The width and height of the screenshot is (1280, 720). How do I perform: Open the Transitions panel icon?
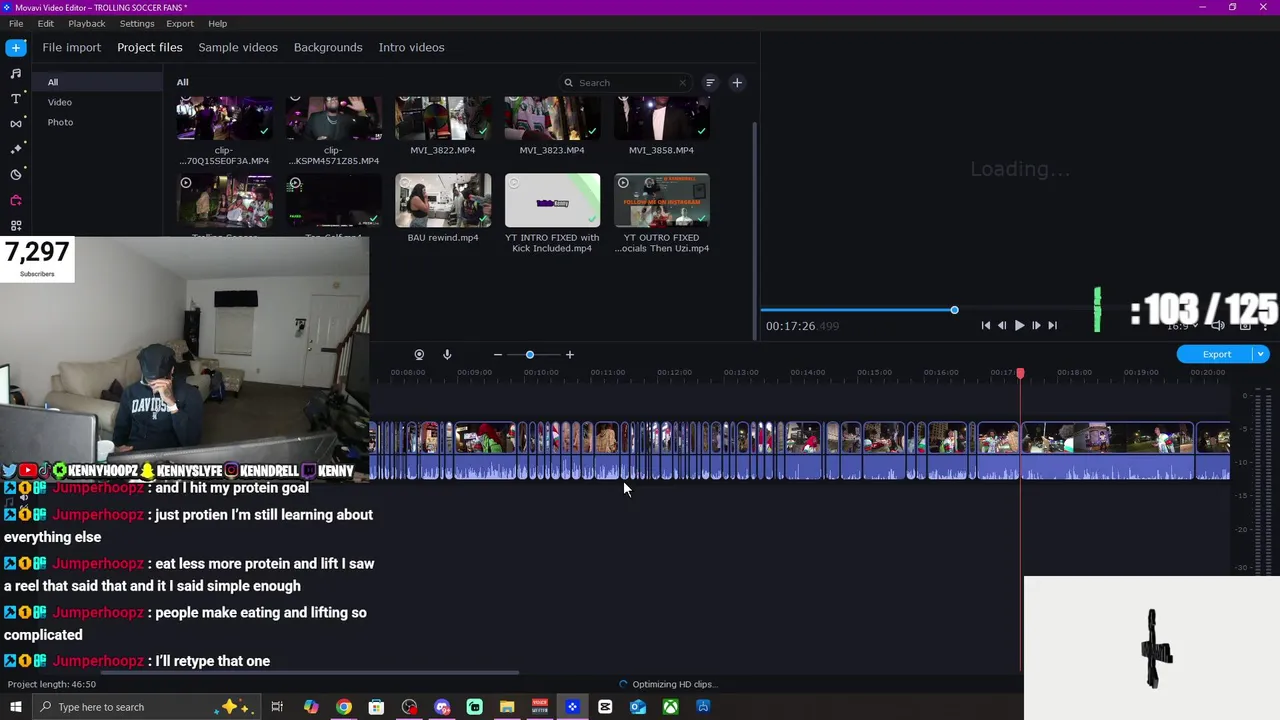(16, 124)
